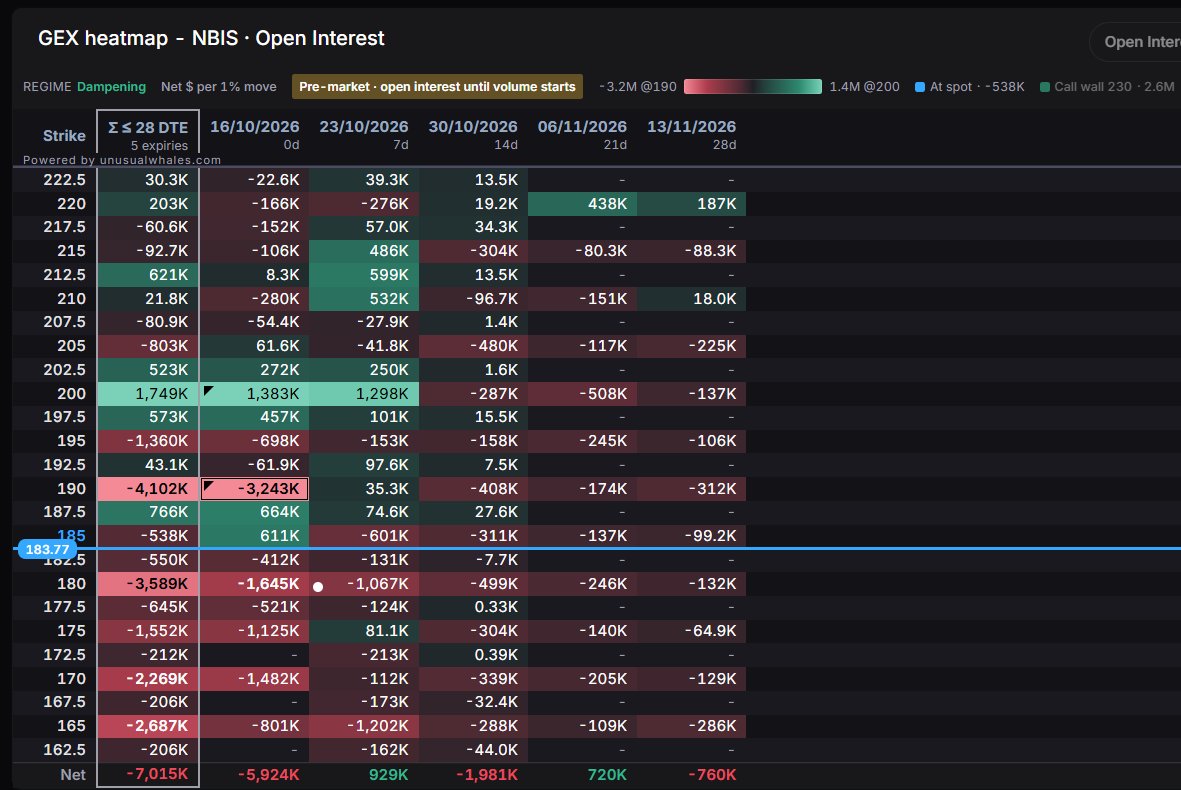Click the Net $ per 1% move label
Screen dimensions: 1181x790
coord(218,87)
